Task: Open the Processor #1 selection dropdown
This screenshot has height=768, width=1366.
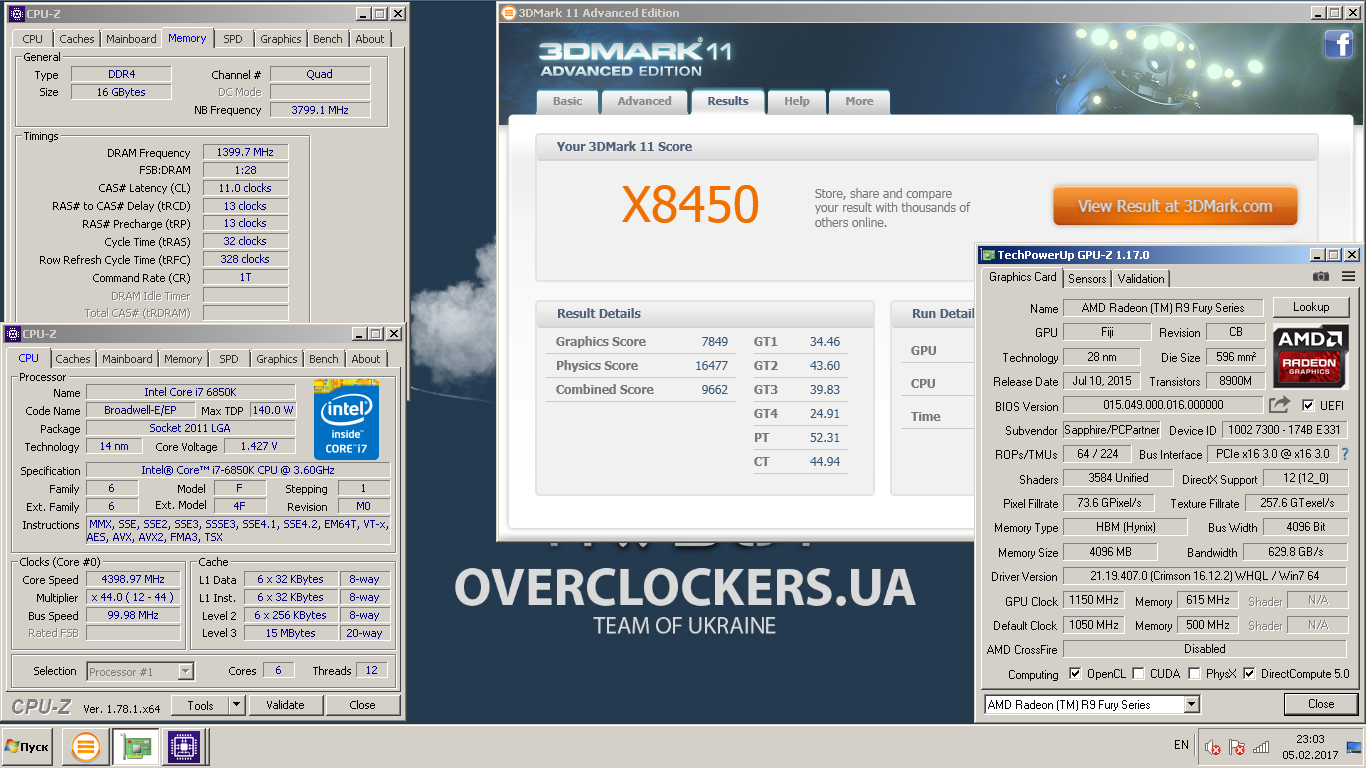Action: (140, 672)
